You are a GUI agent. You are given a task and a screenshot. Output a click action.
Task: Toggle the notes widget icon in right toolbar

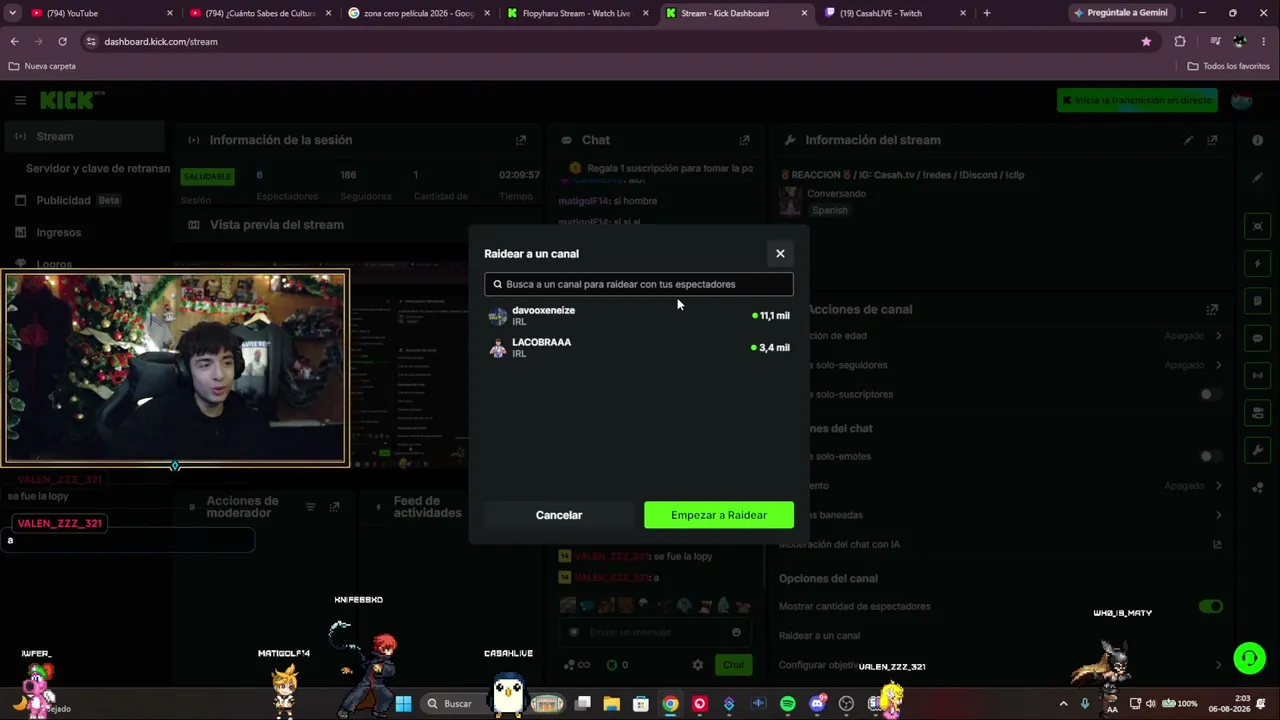1258,301
